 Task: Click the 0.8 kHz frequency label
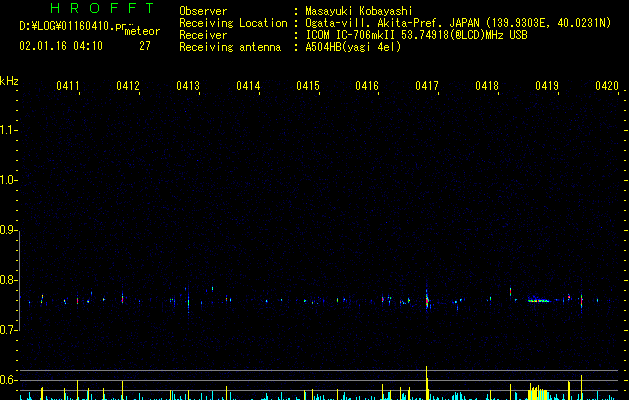8,280
